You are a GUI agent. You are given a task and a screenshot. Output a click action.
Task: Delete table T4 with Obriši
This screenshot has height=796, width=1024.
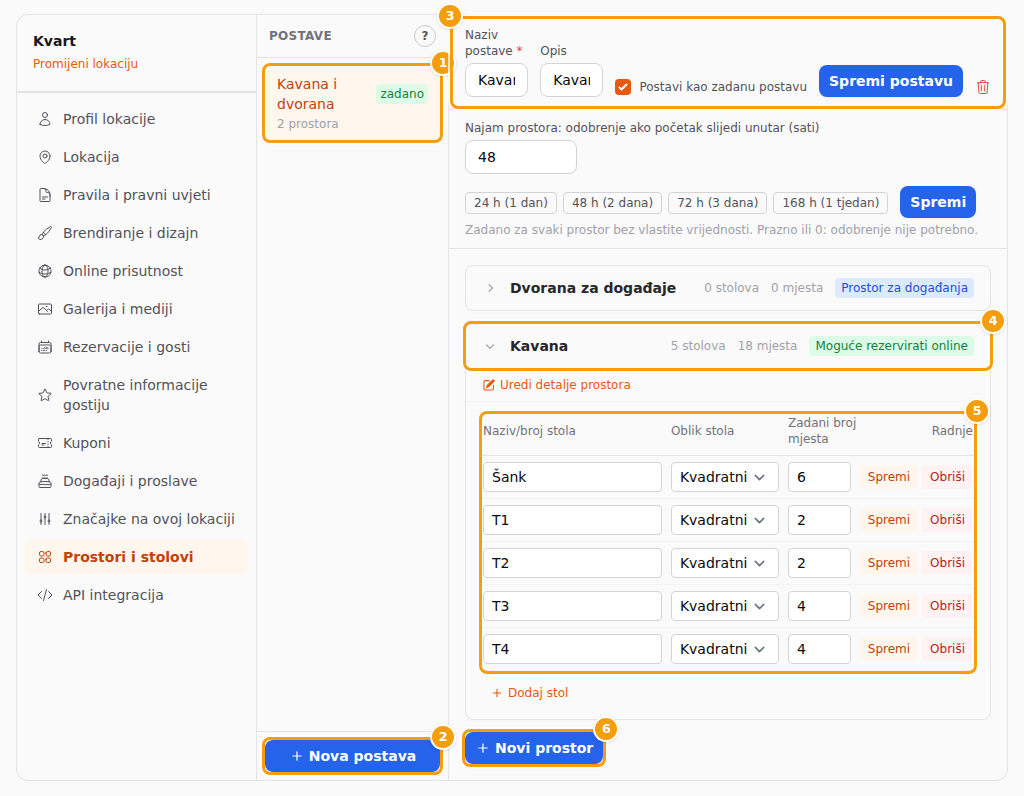(x=947, y=648)
